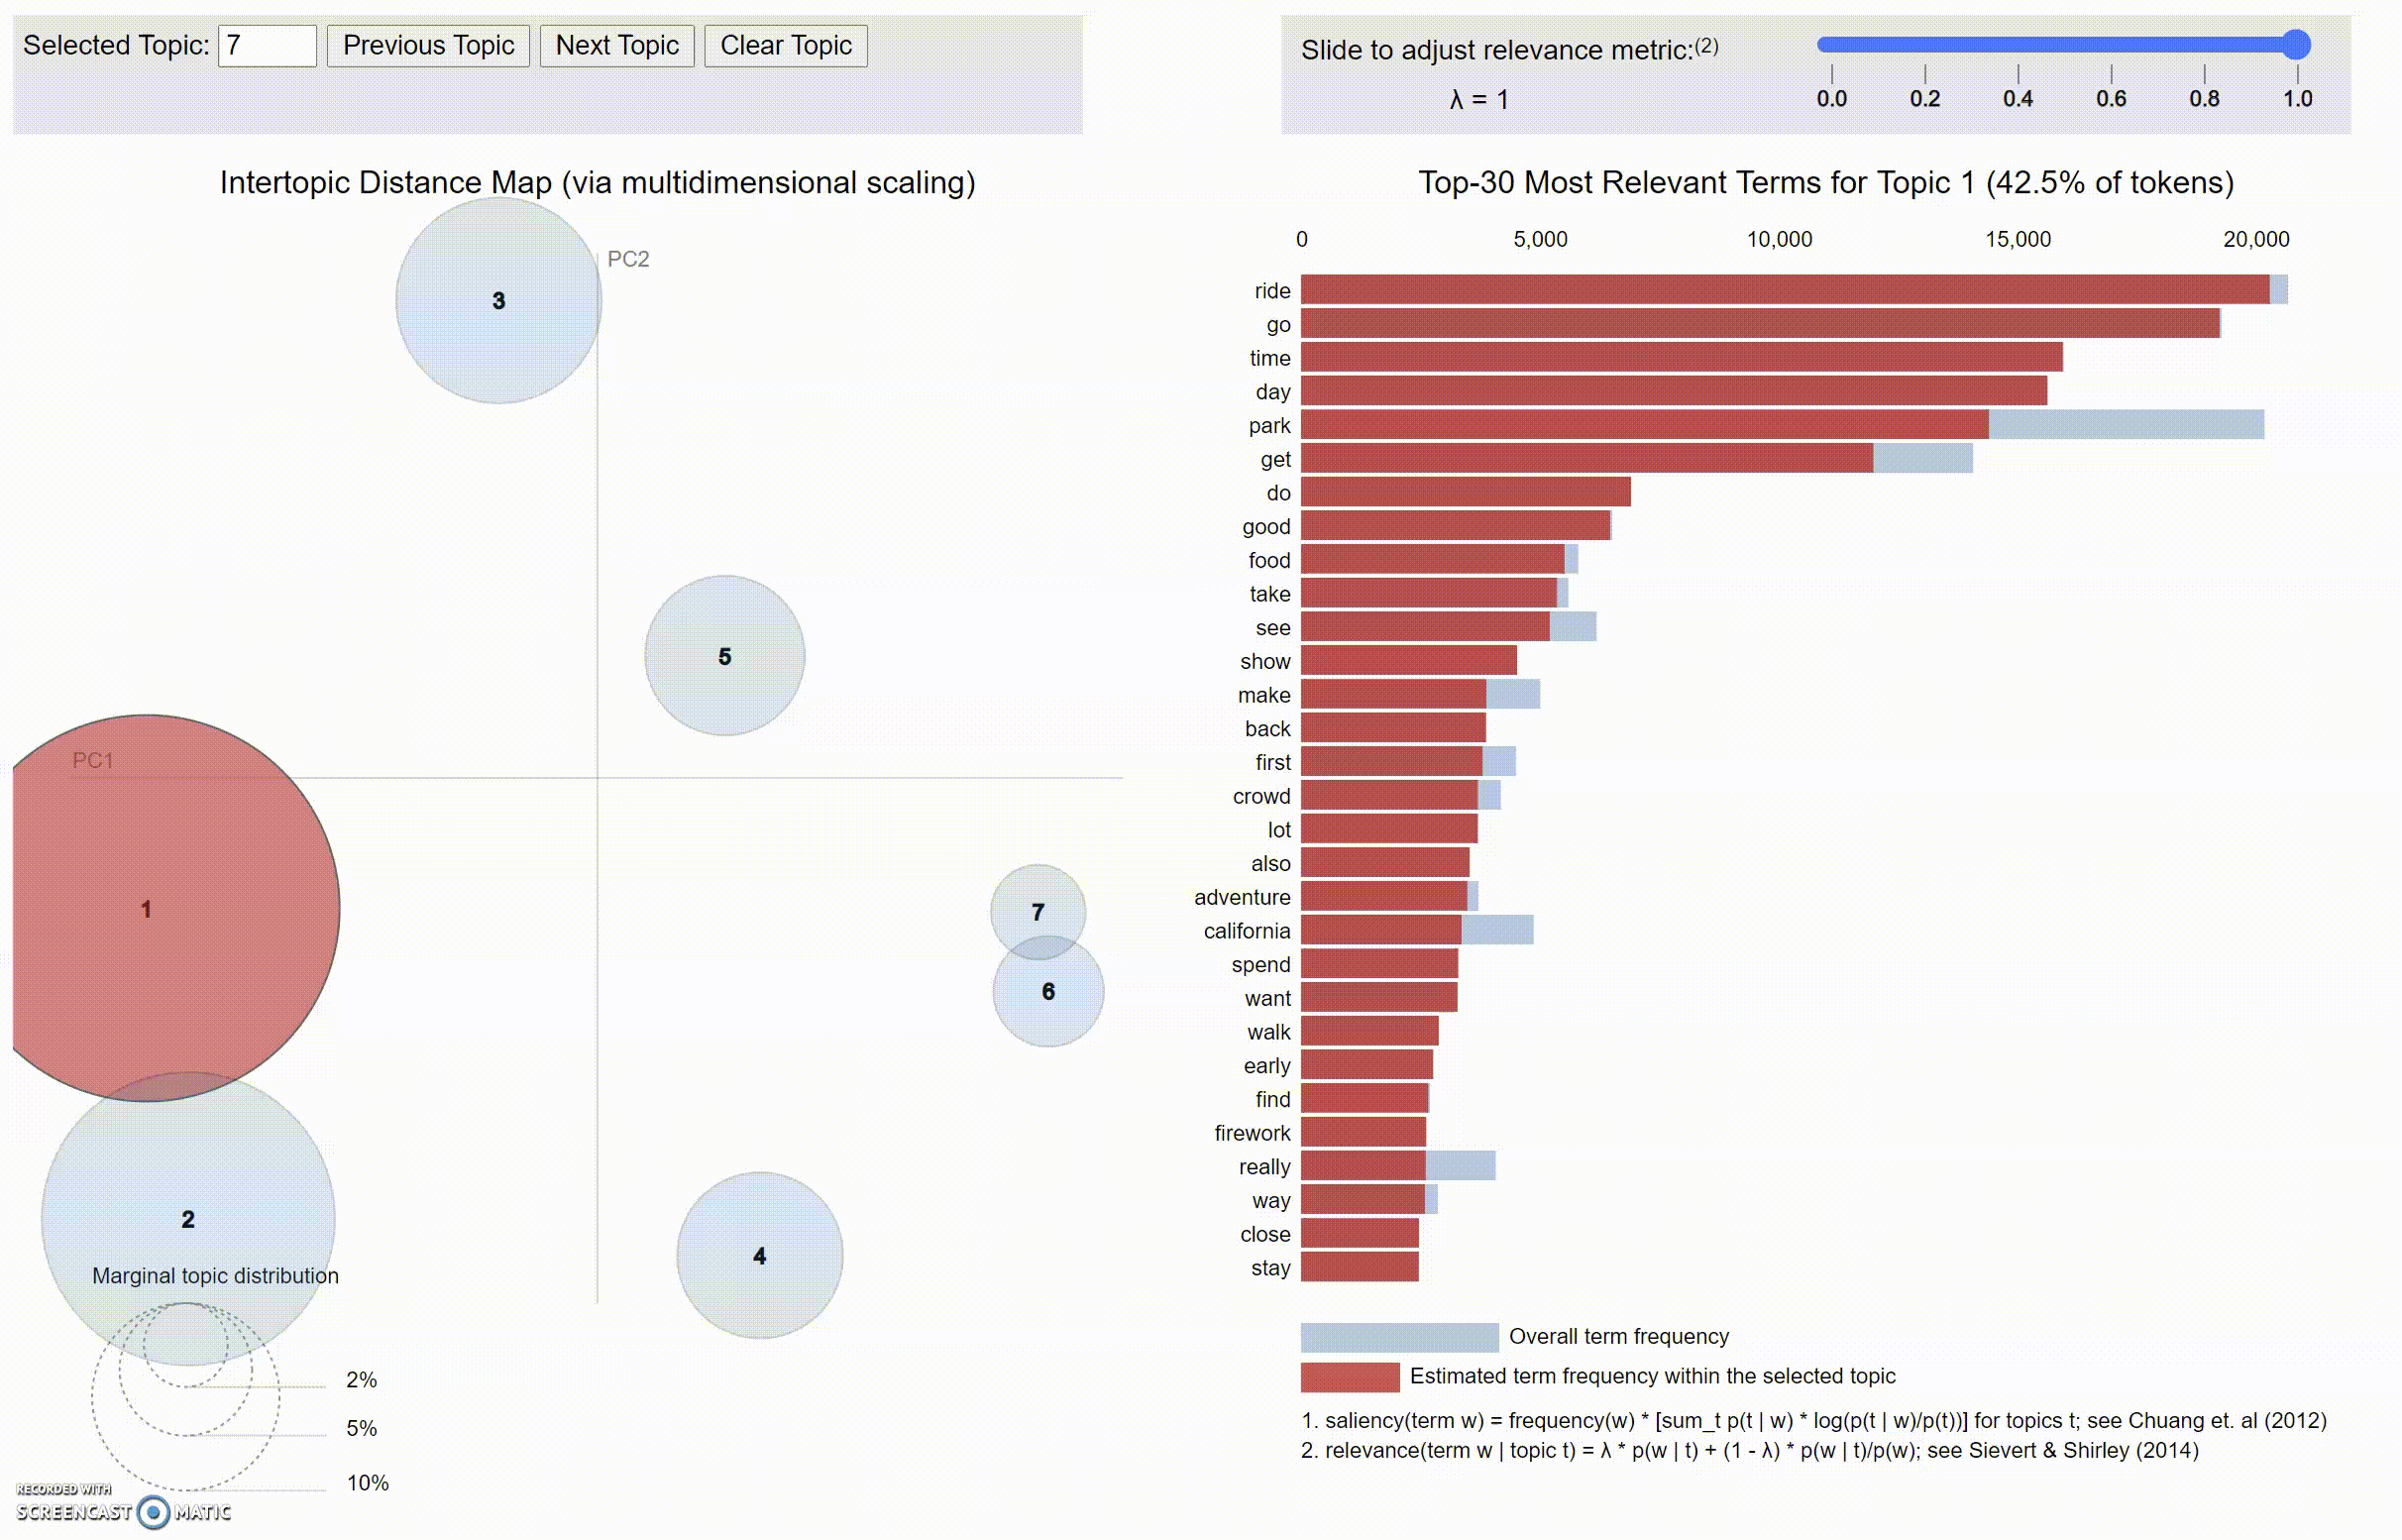Viewport: 2402px width, 1540px height.
Task: Click the red Estimated term frequency swatch
Action: pyautogui.click(x=1349, y=1377)
